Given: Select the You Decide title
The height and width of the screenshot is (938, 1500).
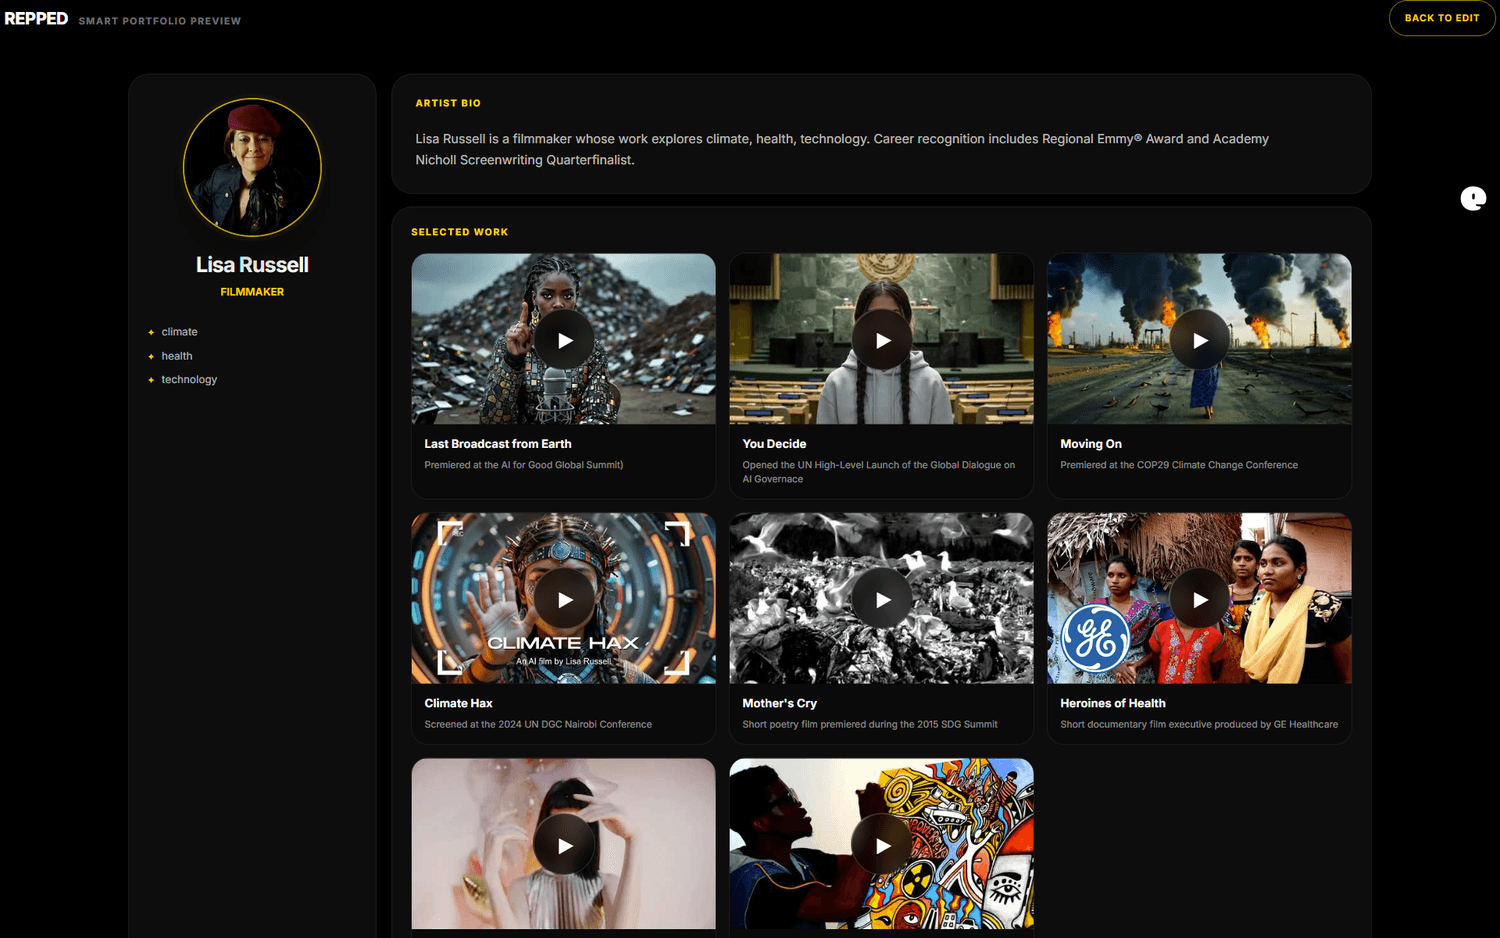Looking at the screenshot, I should click(x=774, y=444).
